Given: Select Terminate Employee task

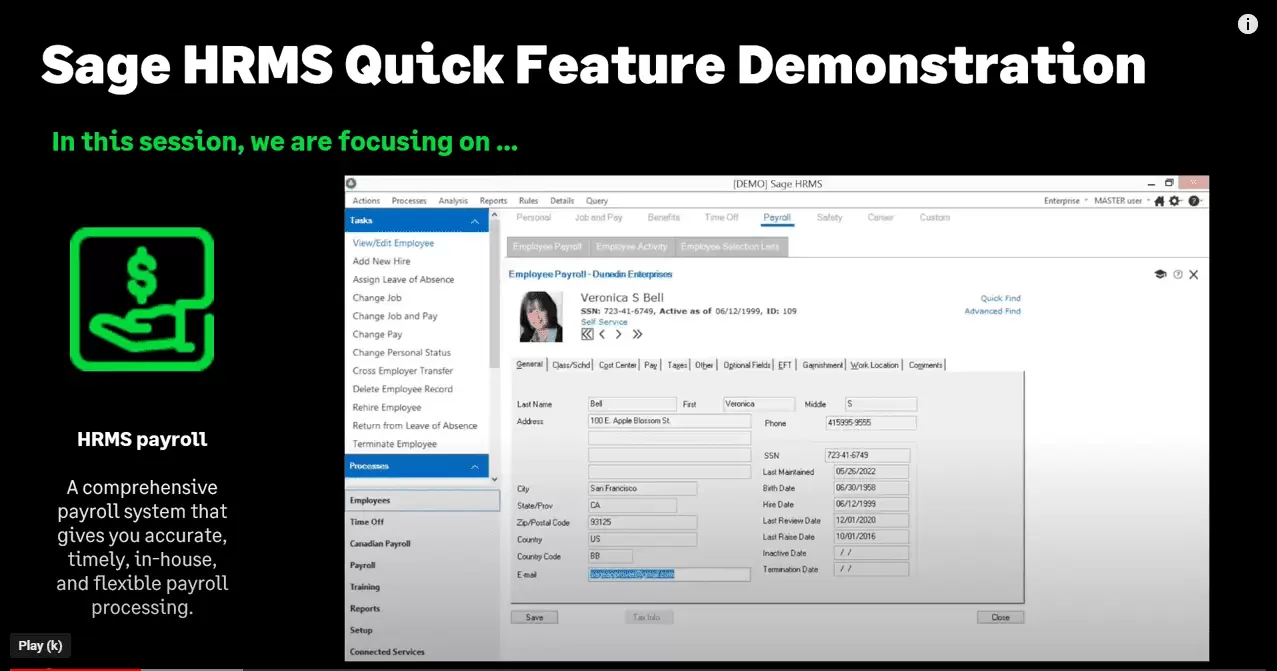Looking at the screenshot, I should pos(394,444).
